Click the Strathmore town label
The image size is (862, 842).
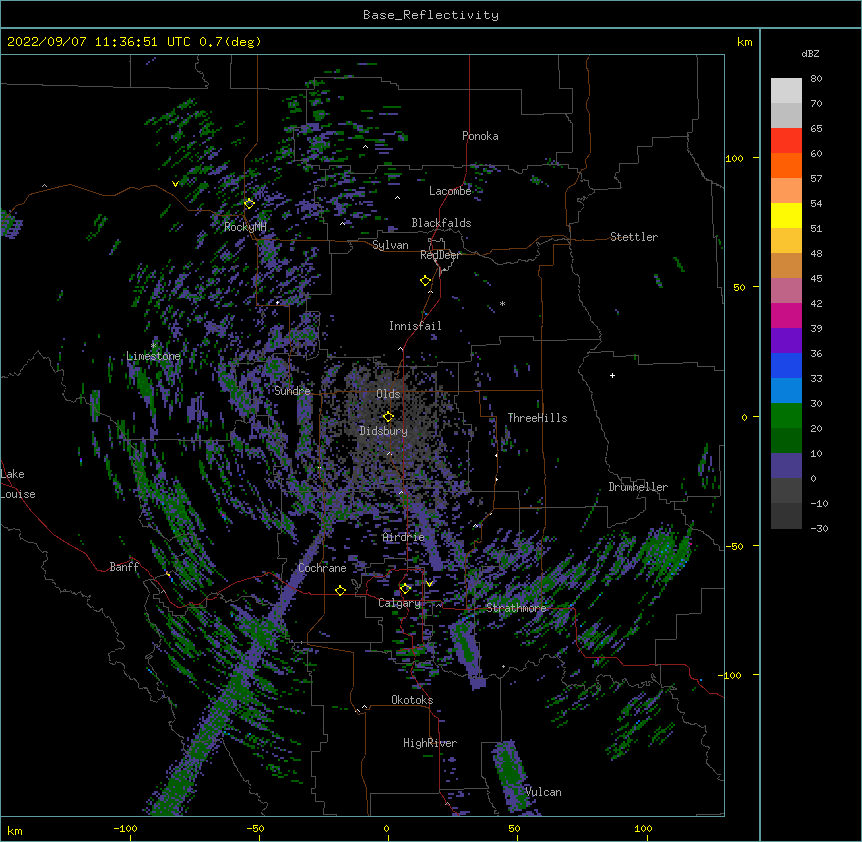(516, 608)
